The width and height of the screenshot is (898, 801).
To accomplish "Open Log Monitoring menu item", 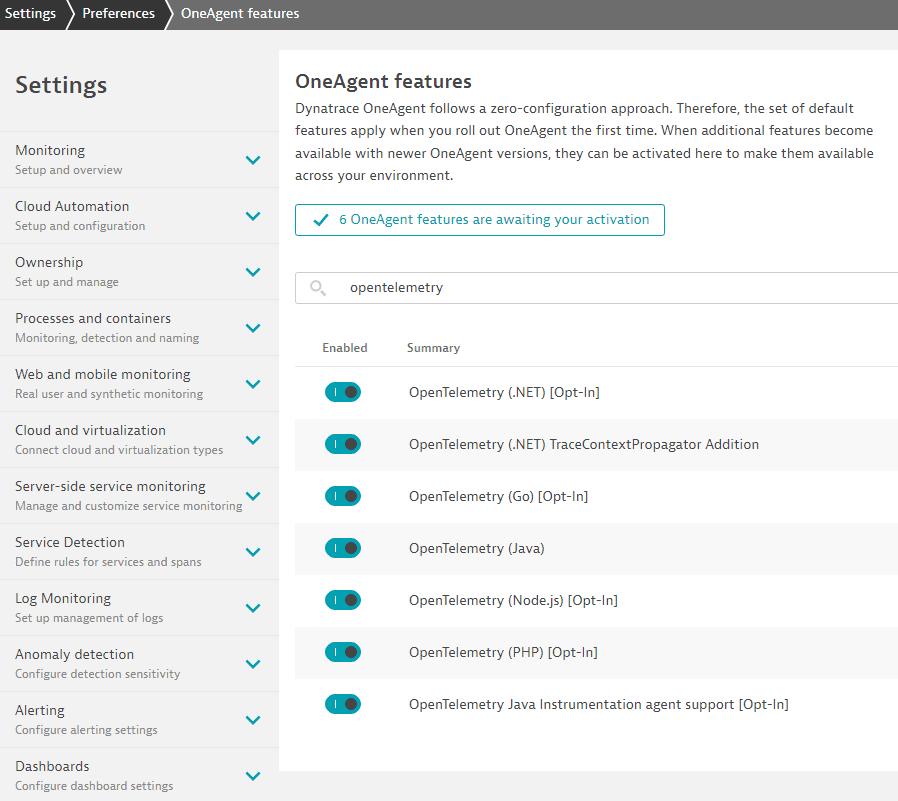I will click(139, 608).
